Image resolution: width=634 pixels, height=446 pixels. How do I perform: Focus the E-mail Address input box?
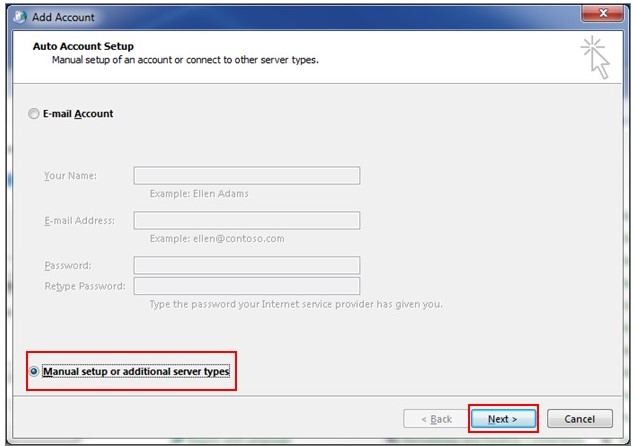(247, 221)
